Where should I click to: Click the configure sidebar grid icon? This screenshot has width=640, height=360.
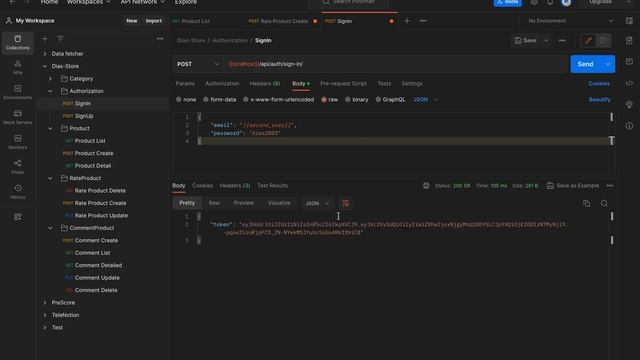(18, 217)
